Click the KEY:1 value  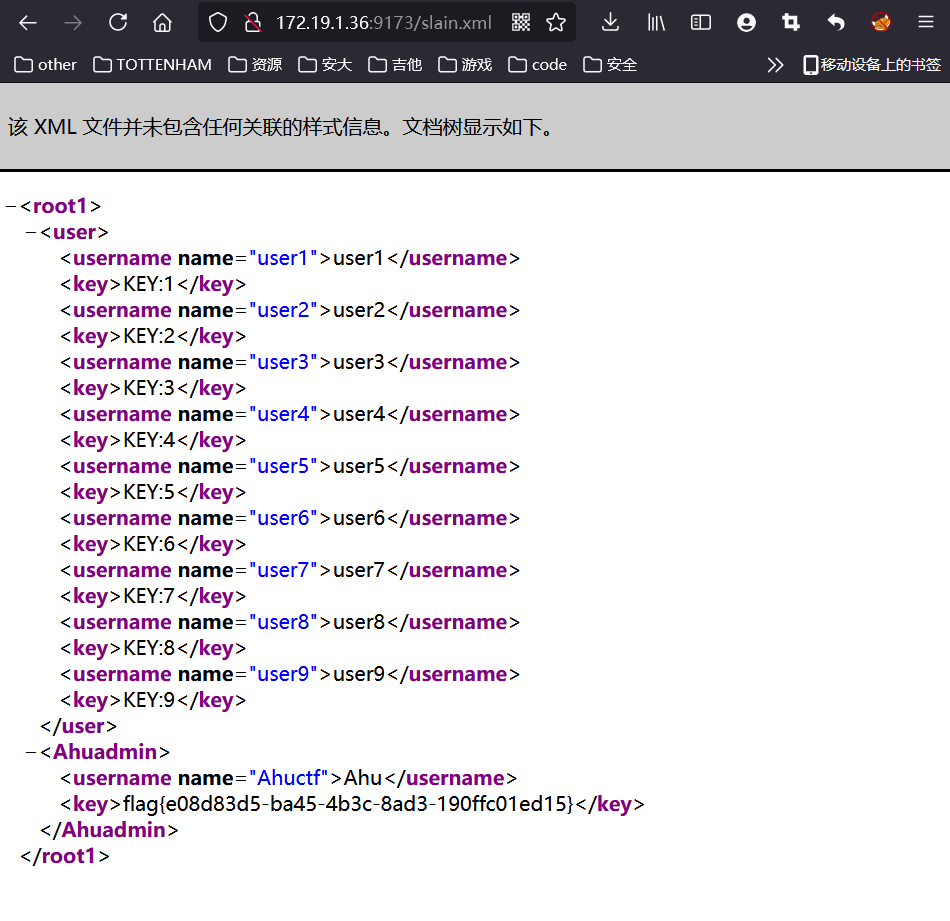[149, 284]
